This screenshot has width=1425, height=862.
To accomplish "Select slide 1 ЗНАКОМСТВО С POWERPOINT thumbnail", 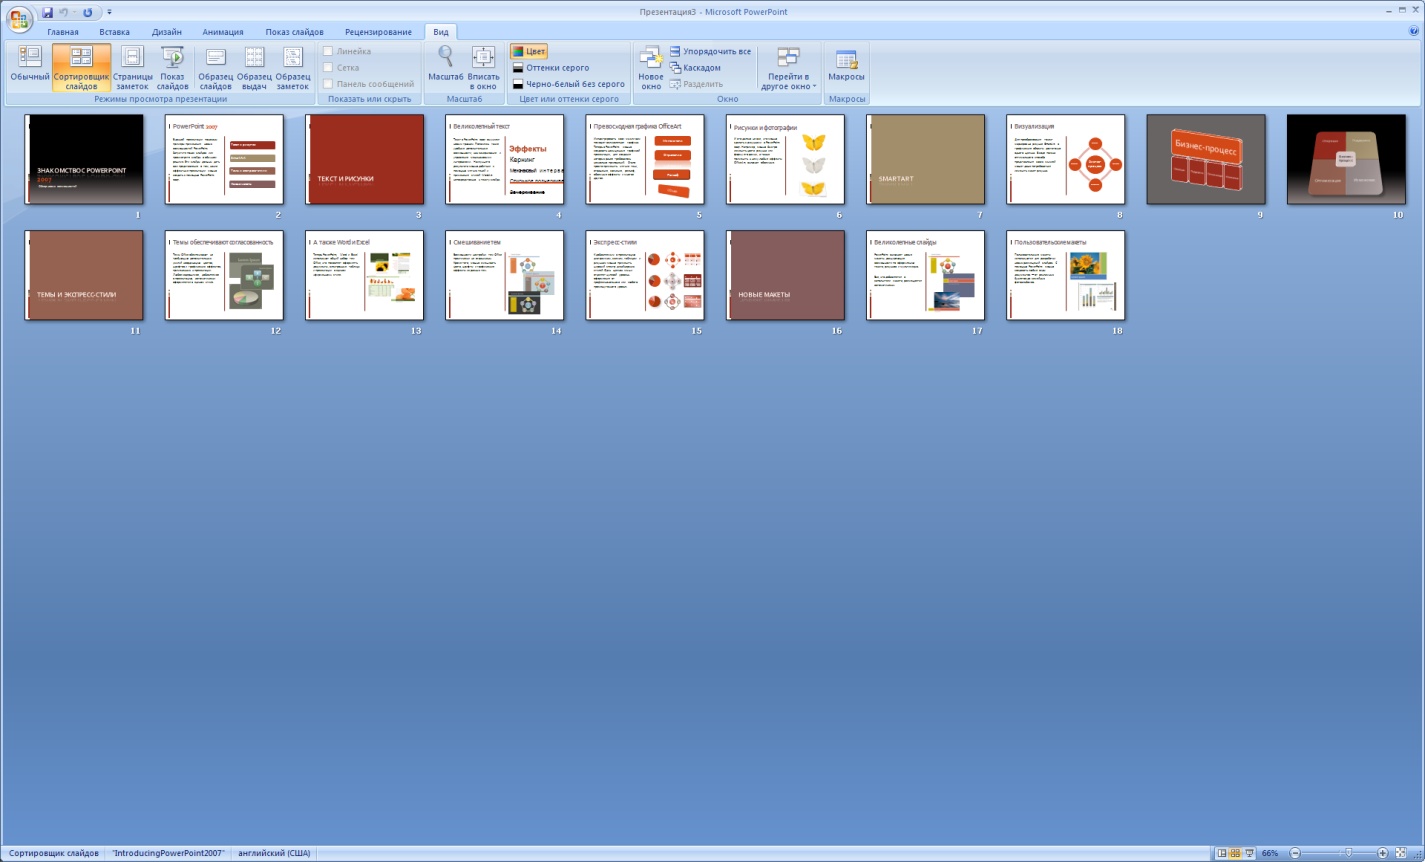I will tap(84, 159).
